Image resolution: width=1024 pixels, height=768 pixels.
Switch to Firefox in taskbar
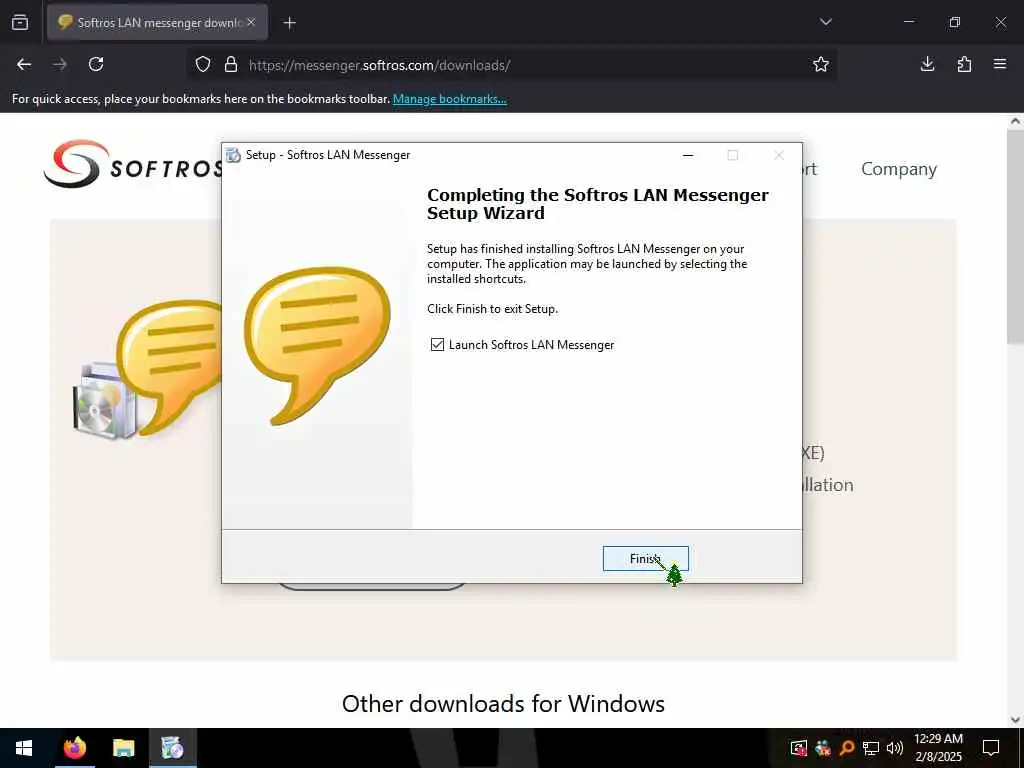[74, 748]
